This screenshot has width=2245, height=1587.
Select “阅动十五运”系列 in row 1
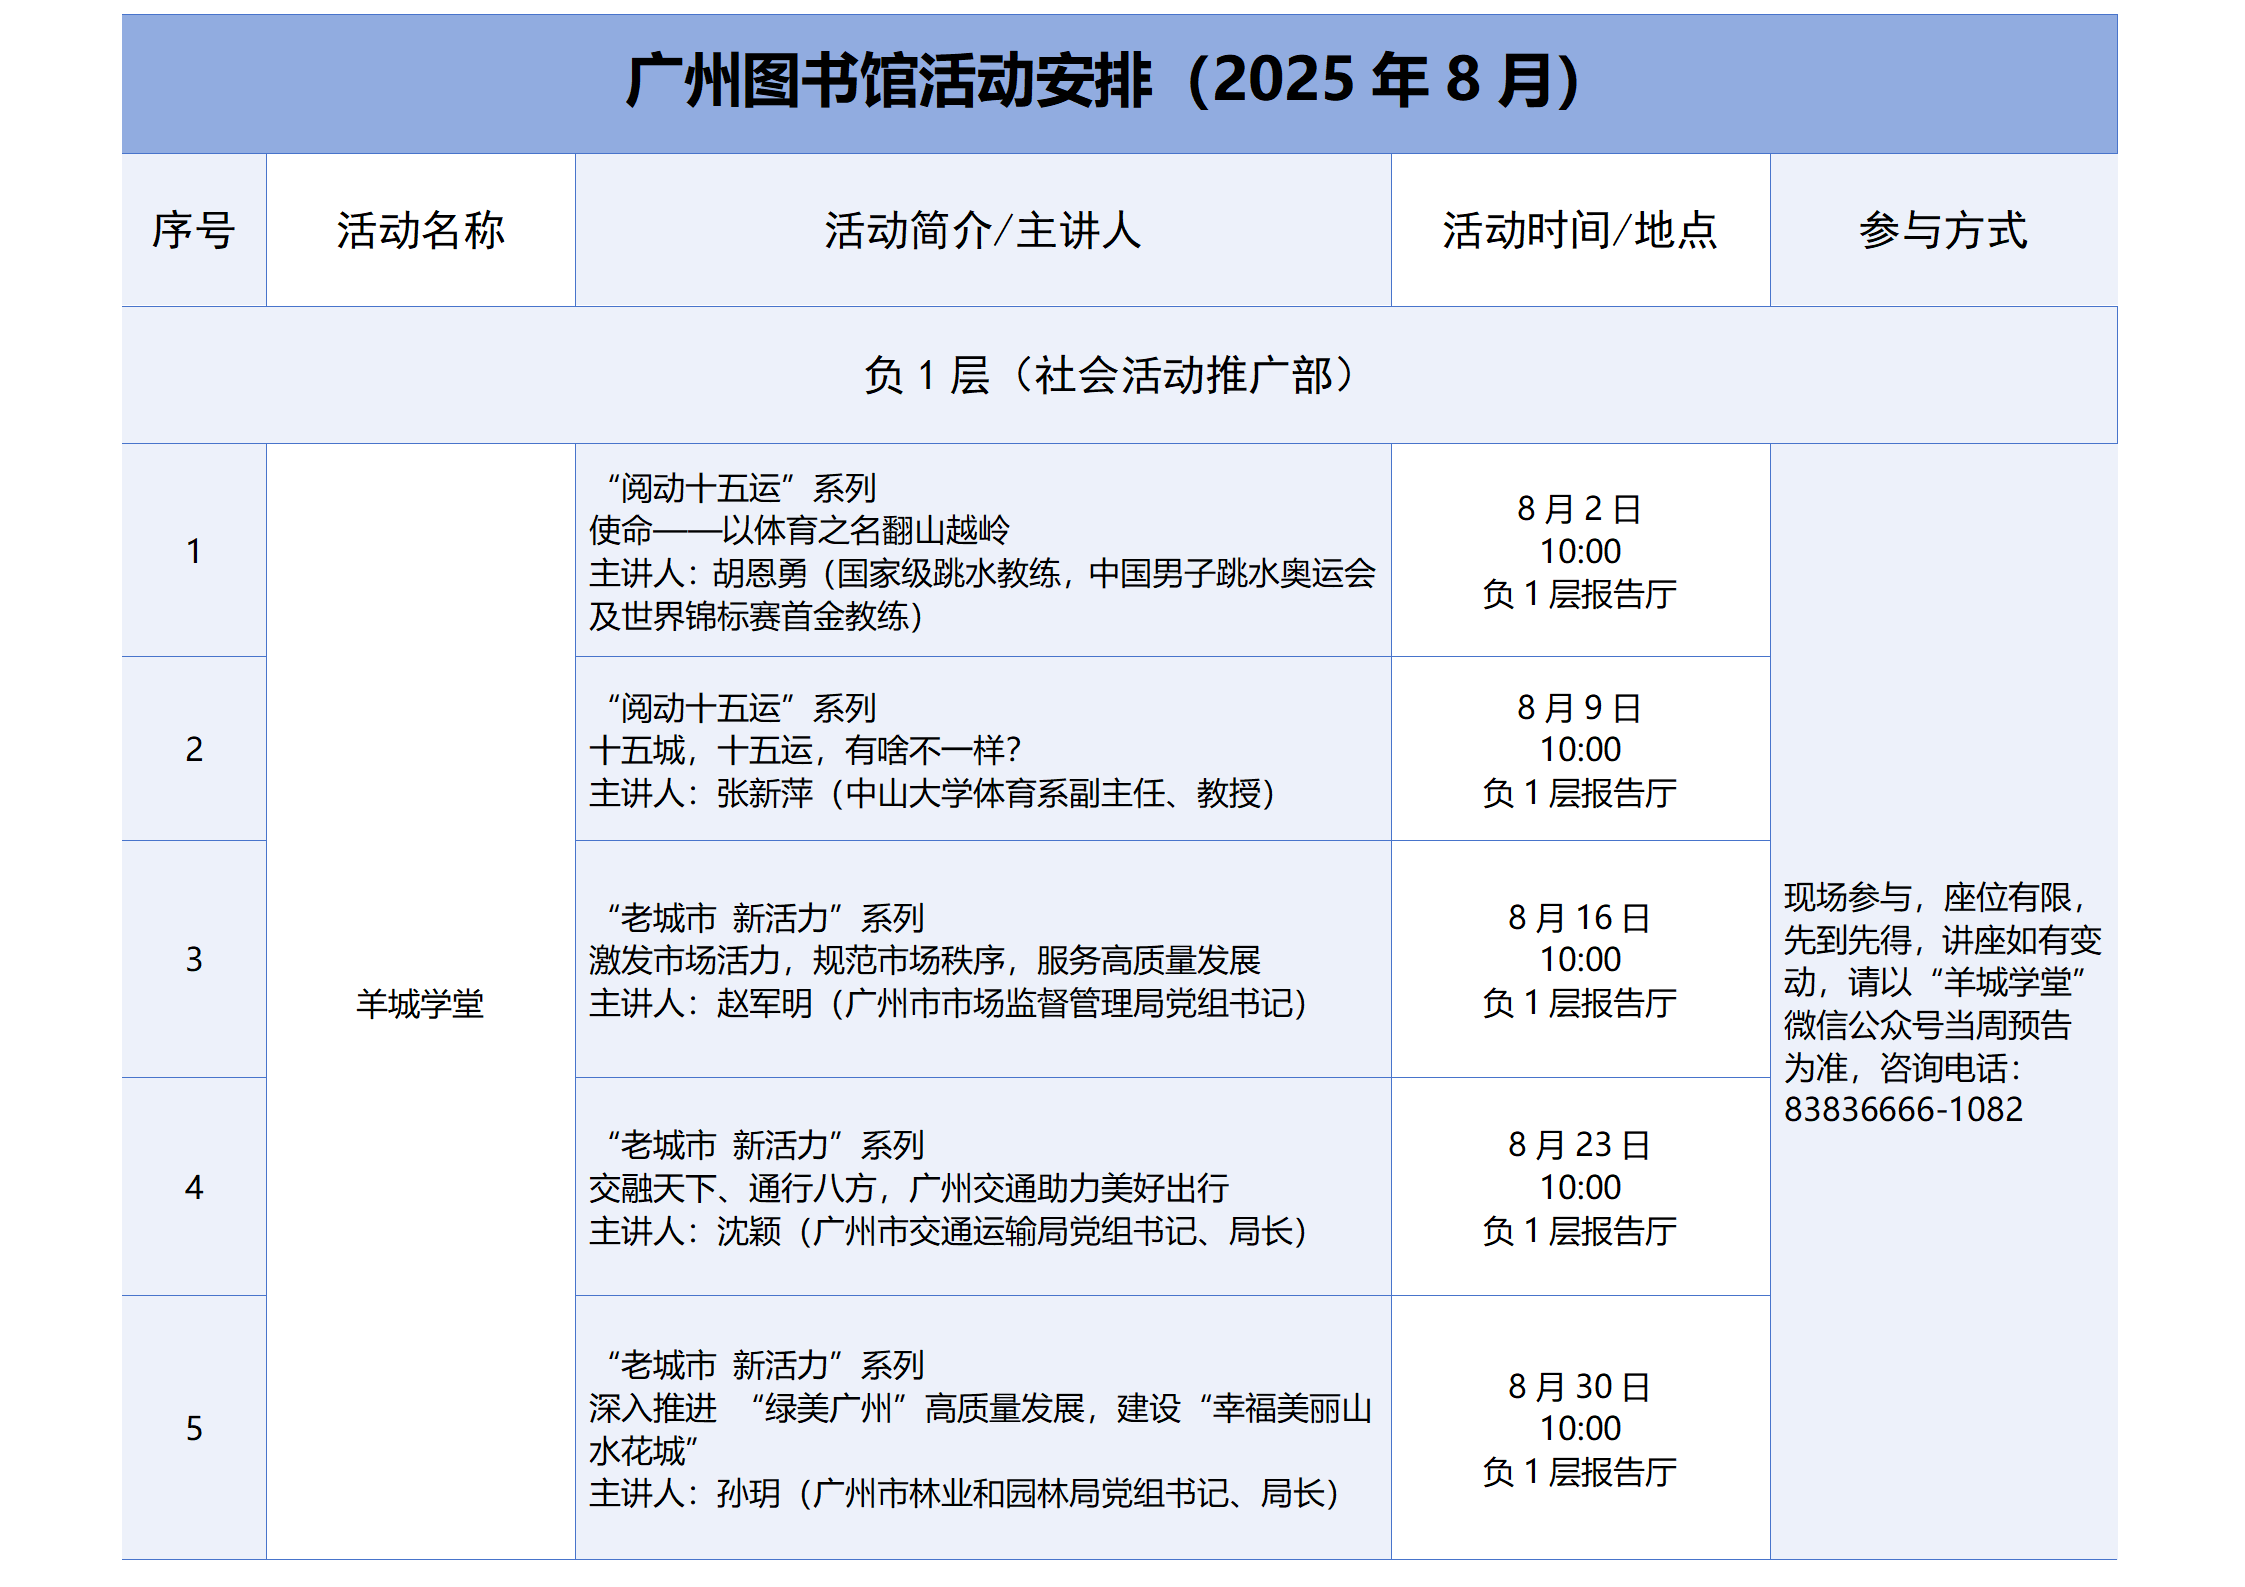click(x=742, y=488)
